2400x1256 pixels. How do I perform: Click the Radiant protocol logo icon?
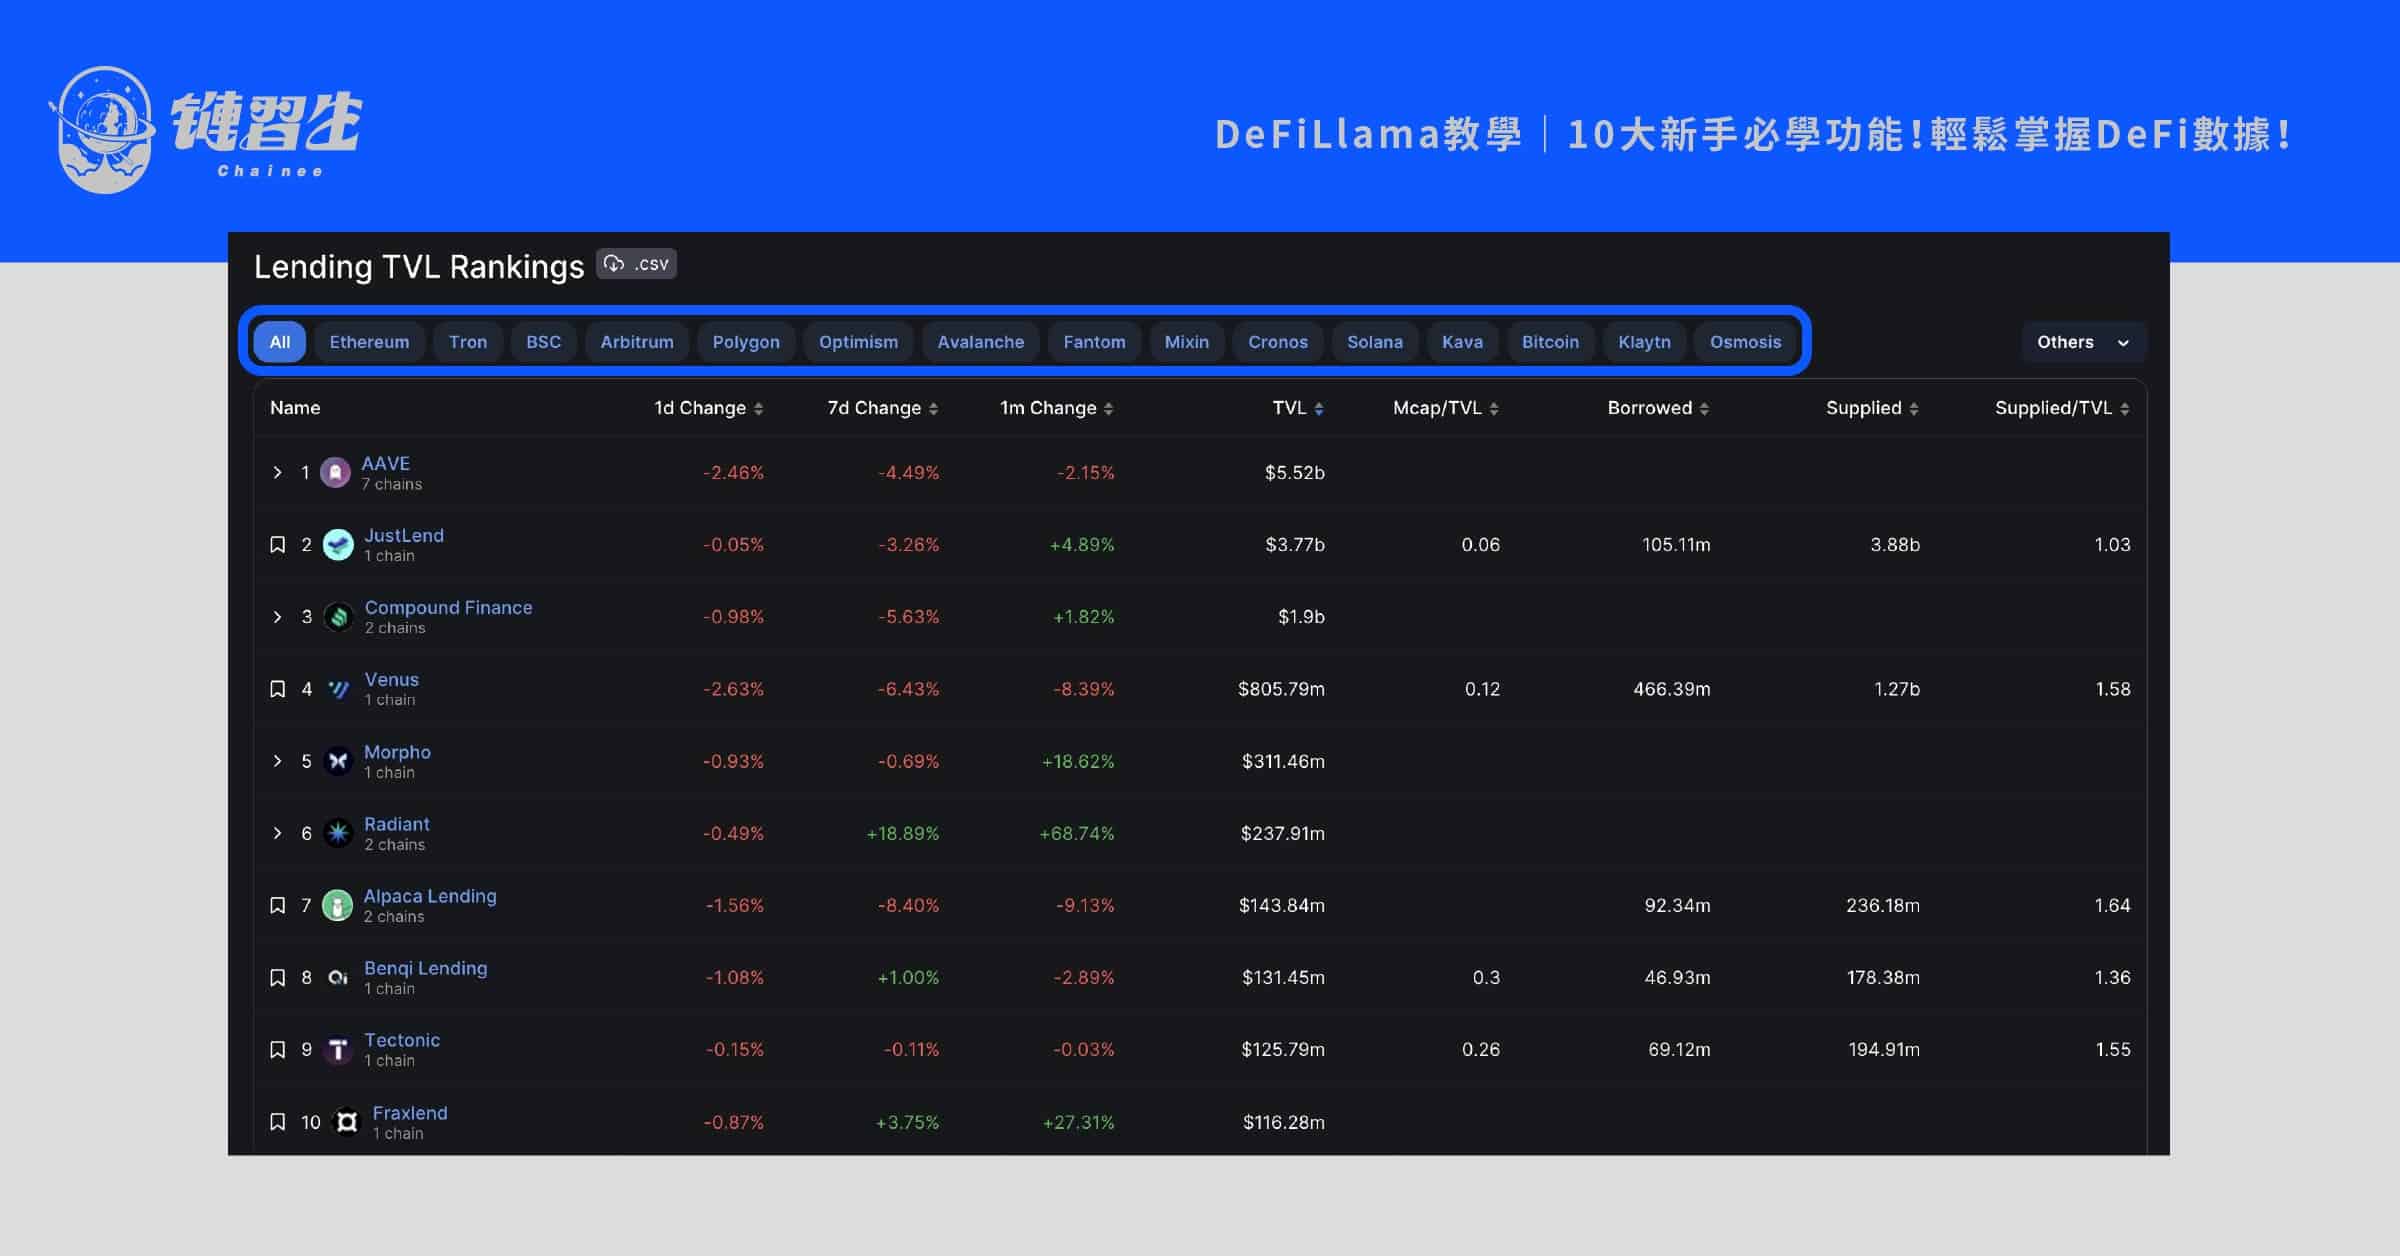click(338, 833)
